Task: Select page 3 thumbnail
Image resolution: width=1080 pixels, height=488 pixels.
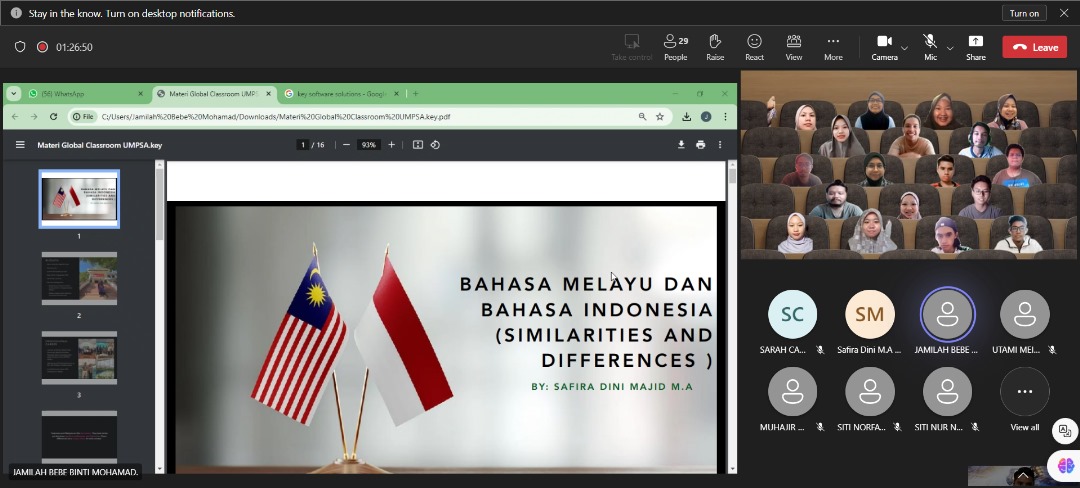Action: pyautogui.click(x=79, y=358)
